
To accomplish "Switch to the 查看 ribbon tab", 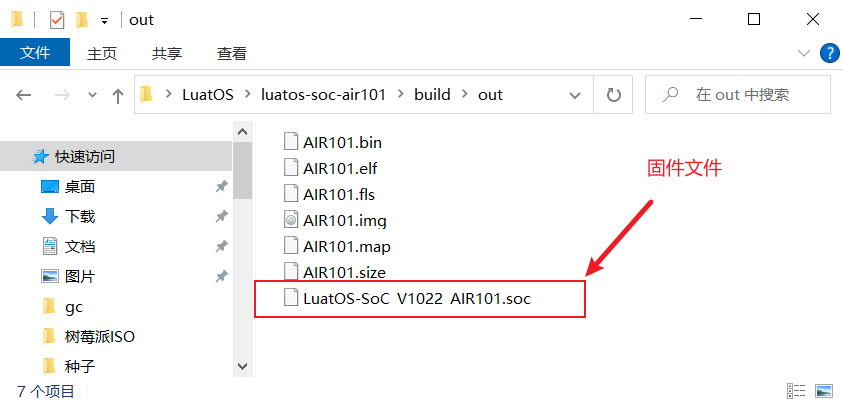I will coord(232,53).
